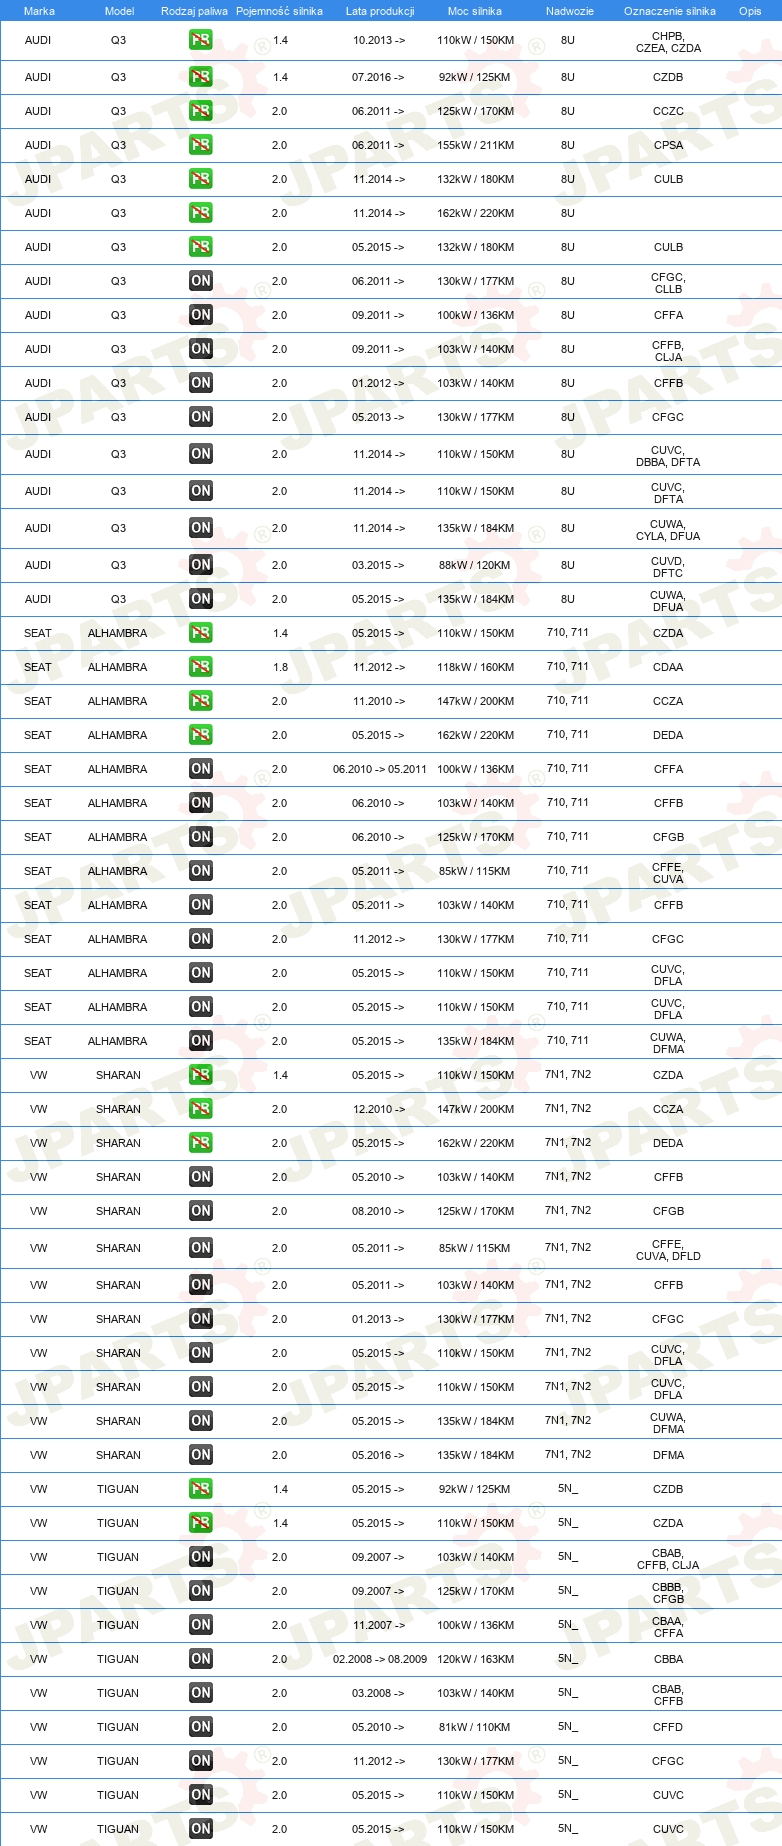Click the Rodzaj paliwa column header
The width and height of the screenshot is (782, 1846).
click(194, 11)
